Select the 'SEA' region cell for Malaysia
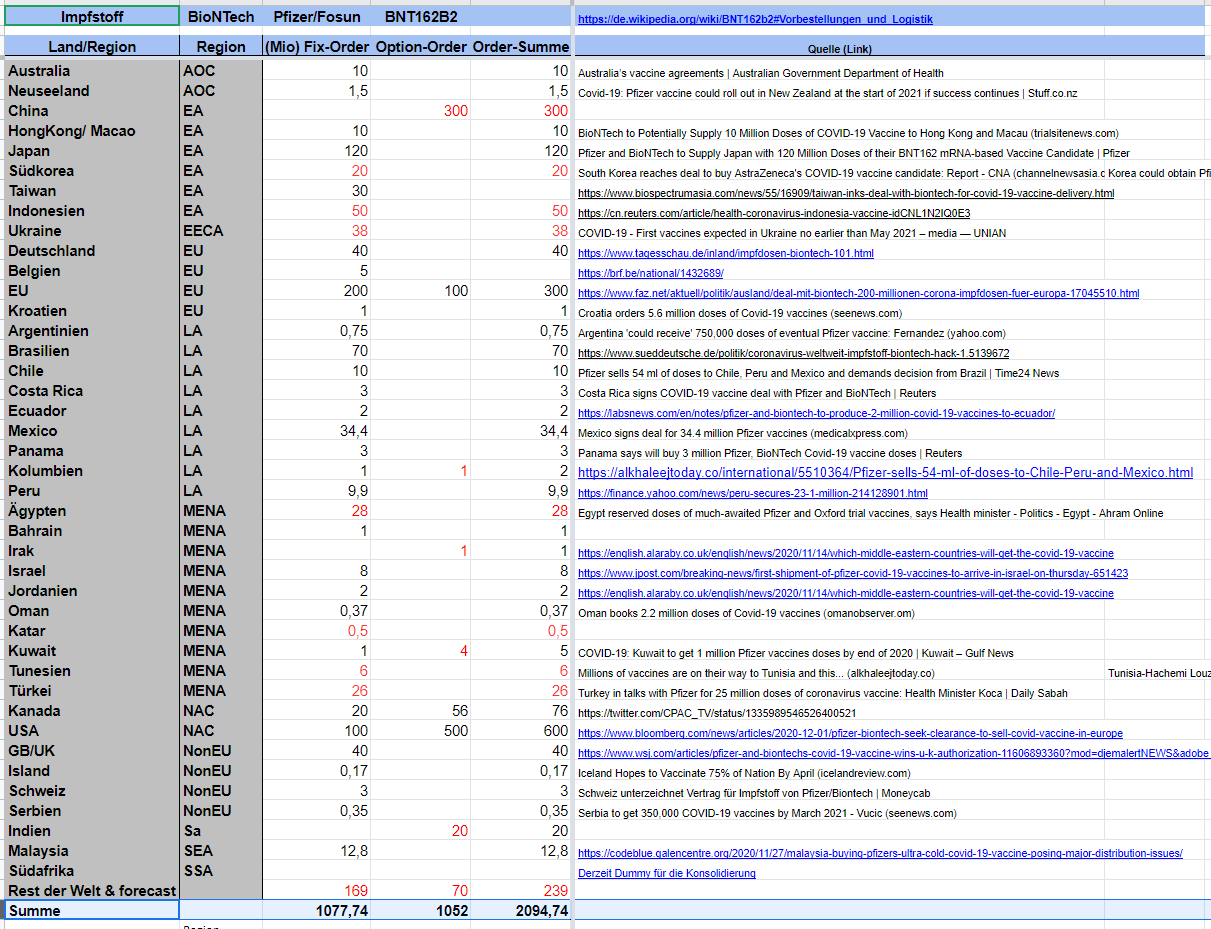1211x929 pixels. [x=221, y=851]
